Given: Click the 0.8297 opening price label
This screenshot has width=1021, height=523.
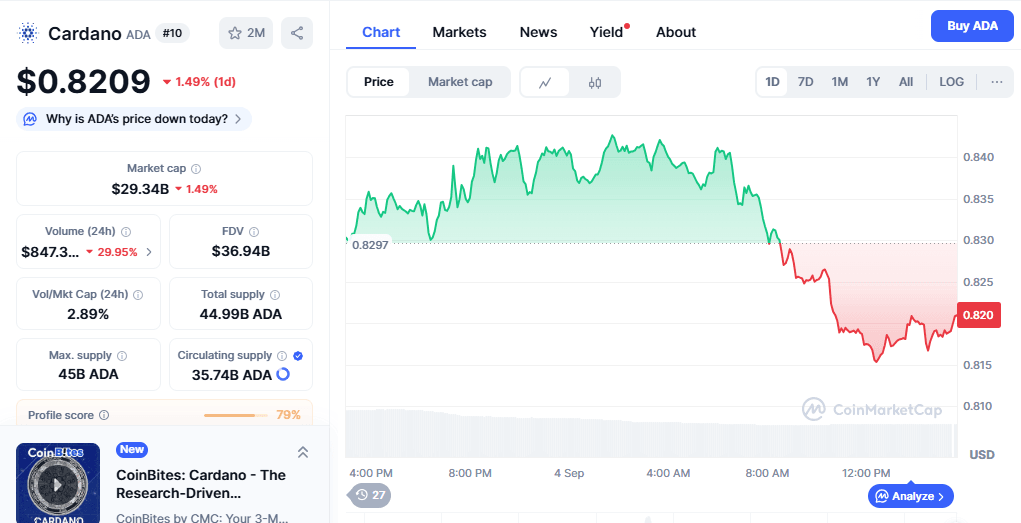Looking at the screenshot, I should (370, 245).
